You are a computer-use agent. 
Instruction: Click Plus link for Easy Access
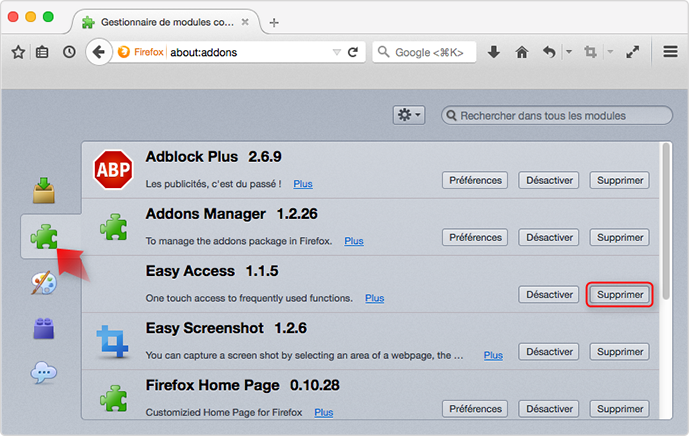click(x=374, y=298)
